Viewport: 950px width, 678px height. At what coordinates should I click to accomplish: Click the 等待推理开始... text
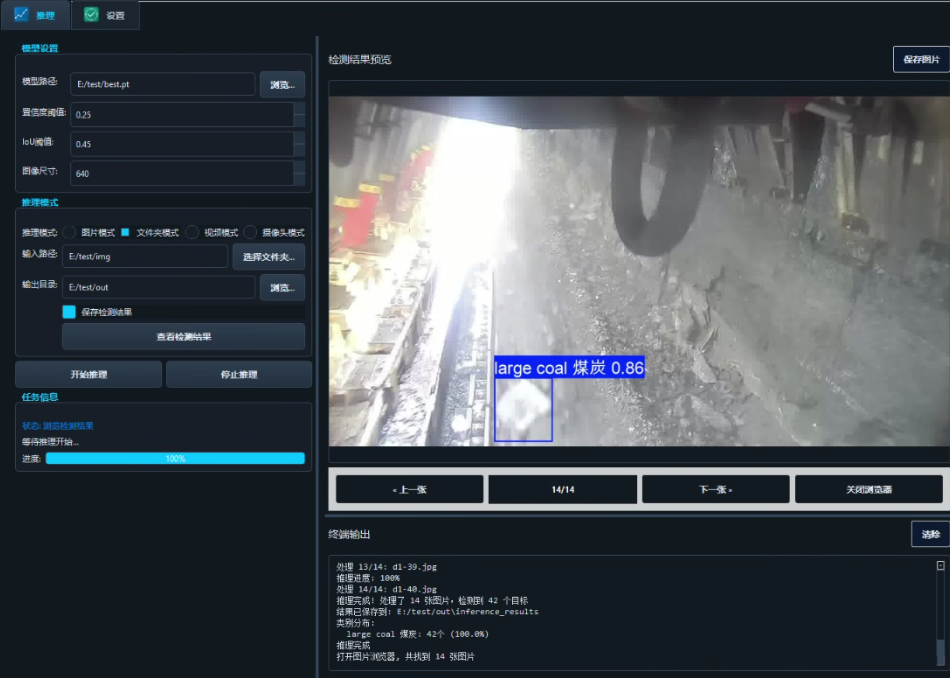[50, 442]
